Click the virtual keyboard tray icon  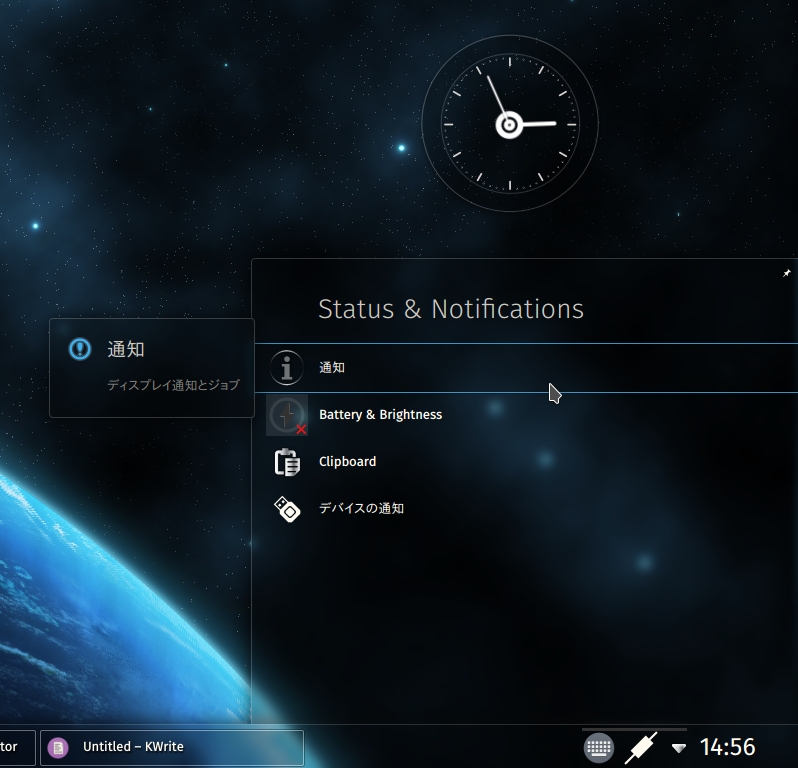598,748
